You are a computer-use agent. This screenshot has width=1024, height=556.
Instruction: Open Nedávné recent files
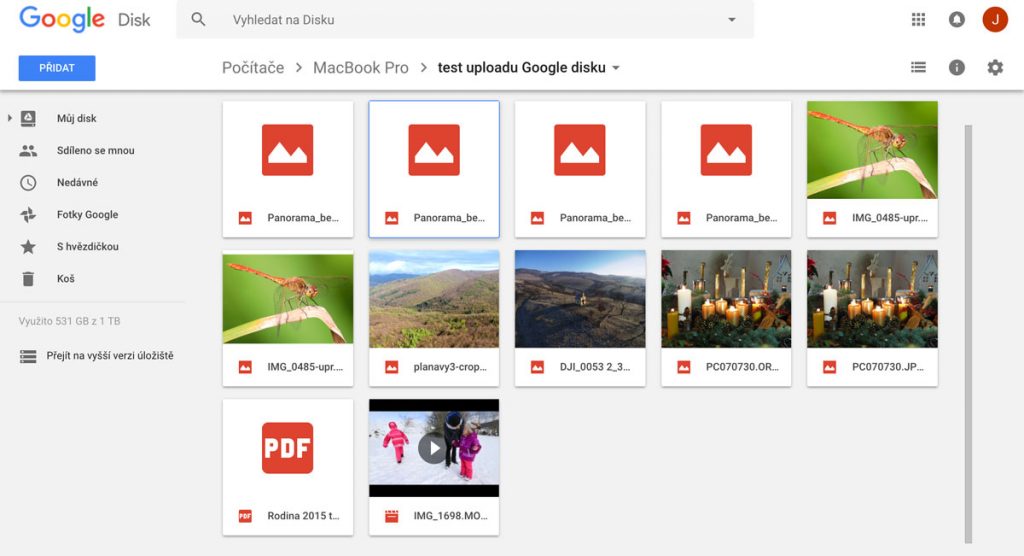point(77,183)
